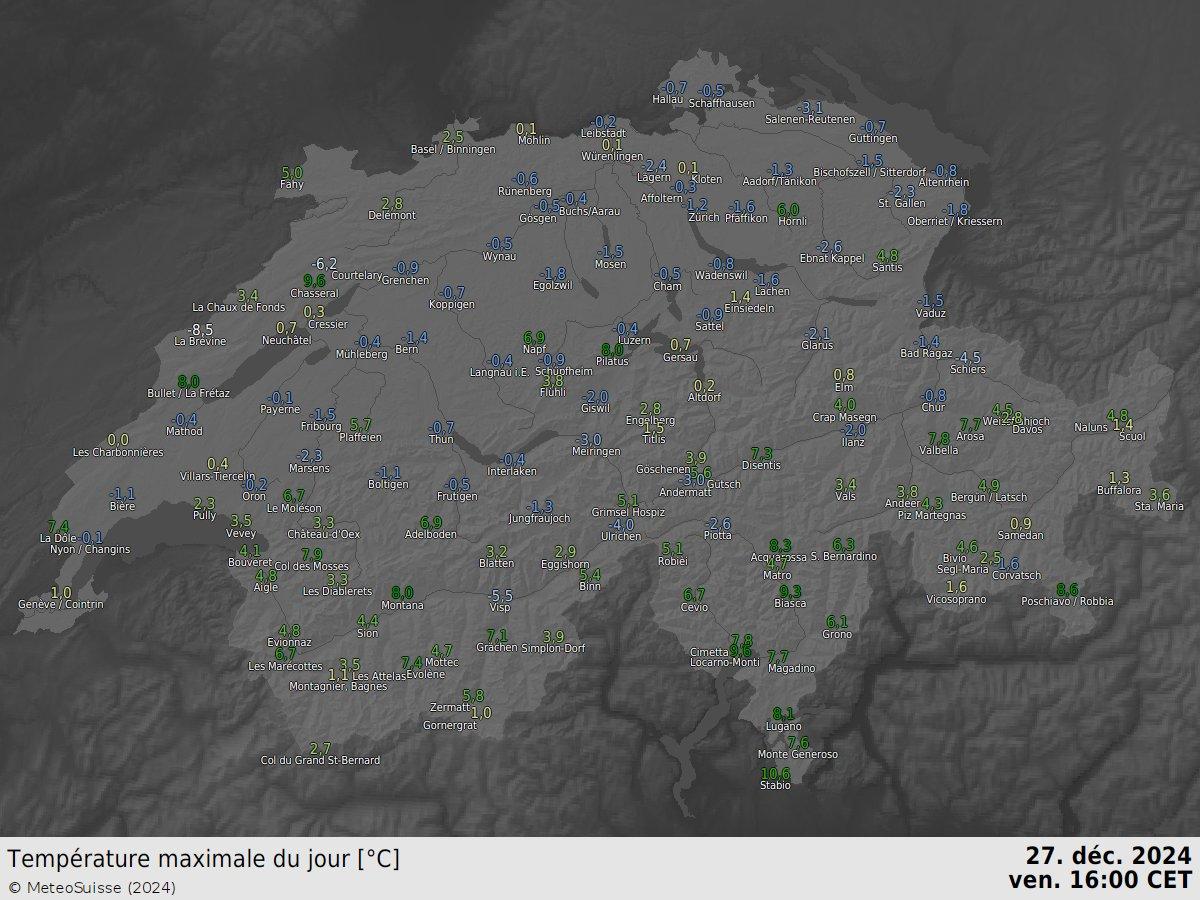
Task: Select the Monte Generoso station label
Action: (798, 754)
